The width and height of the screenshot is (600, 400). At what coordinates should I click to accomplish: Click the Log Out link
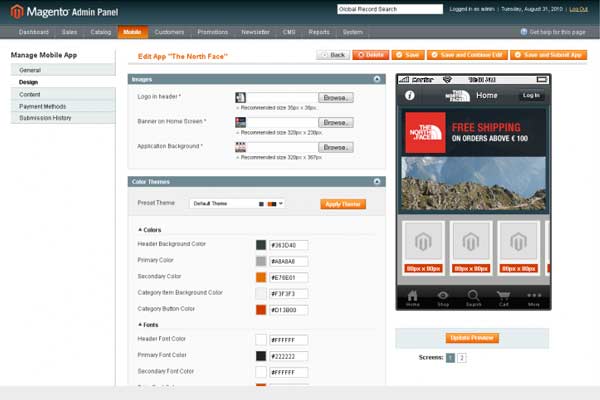point(578,9)
